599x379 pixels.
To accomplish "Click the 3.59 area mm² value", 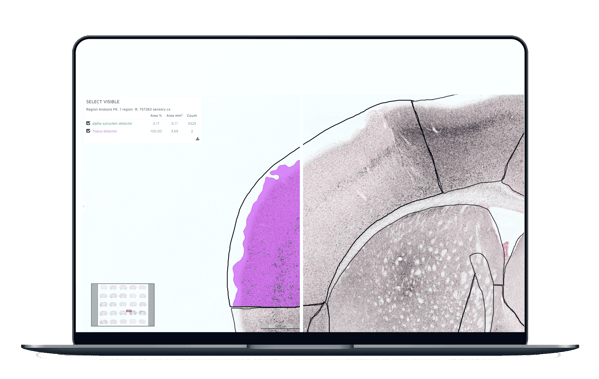I will (175, 131).
